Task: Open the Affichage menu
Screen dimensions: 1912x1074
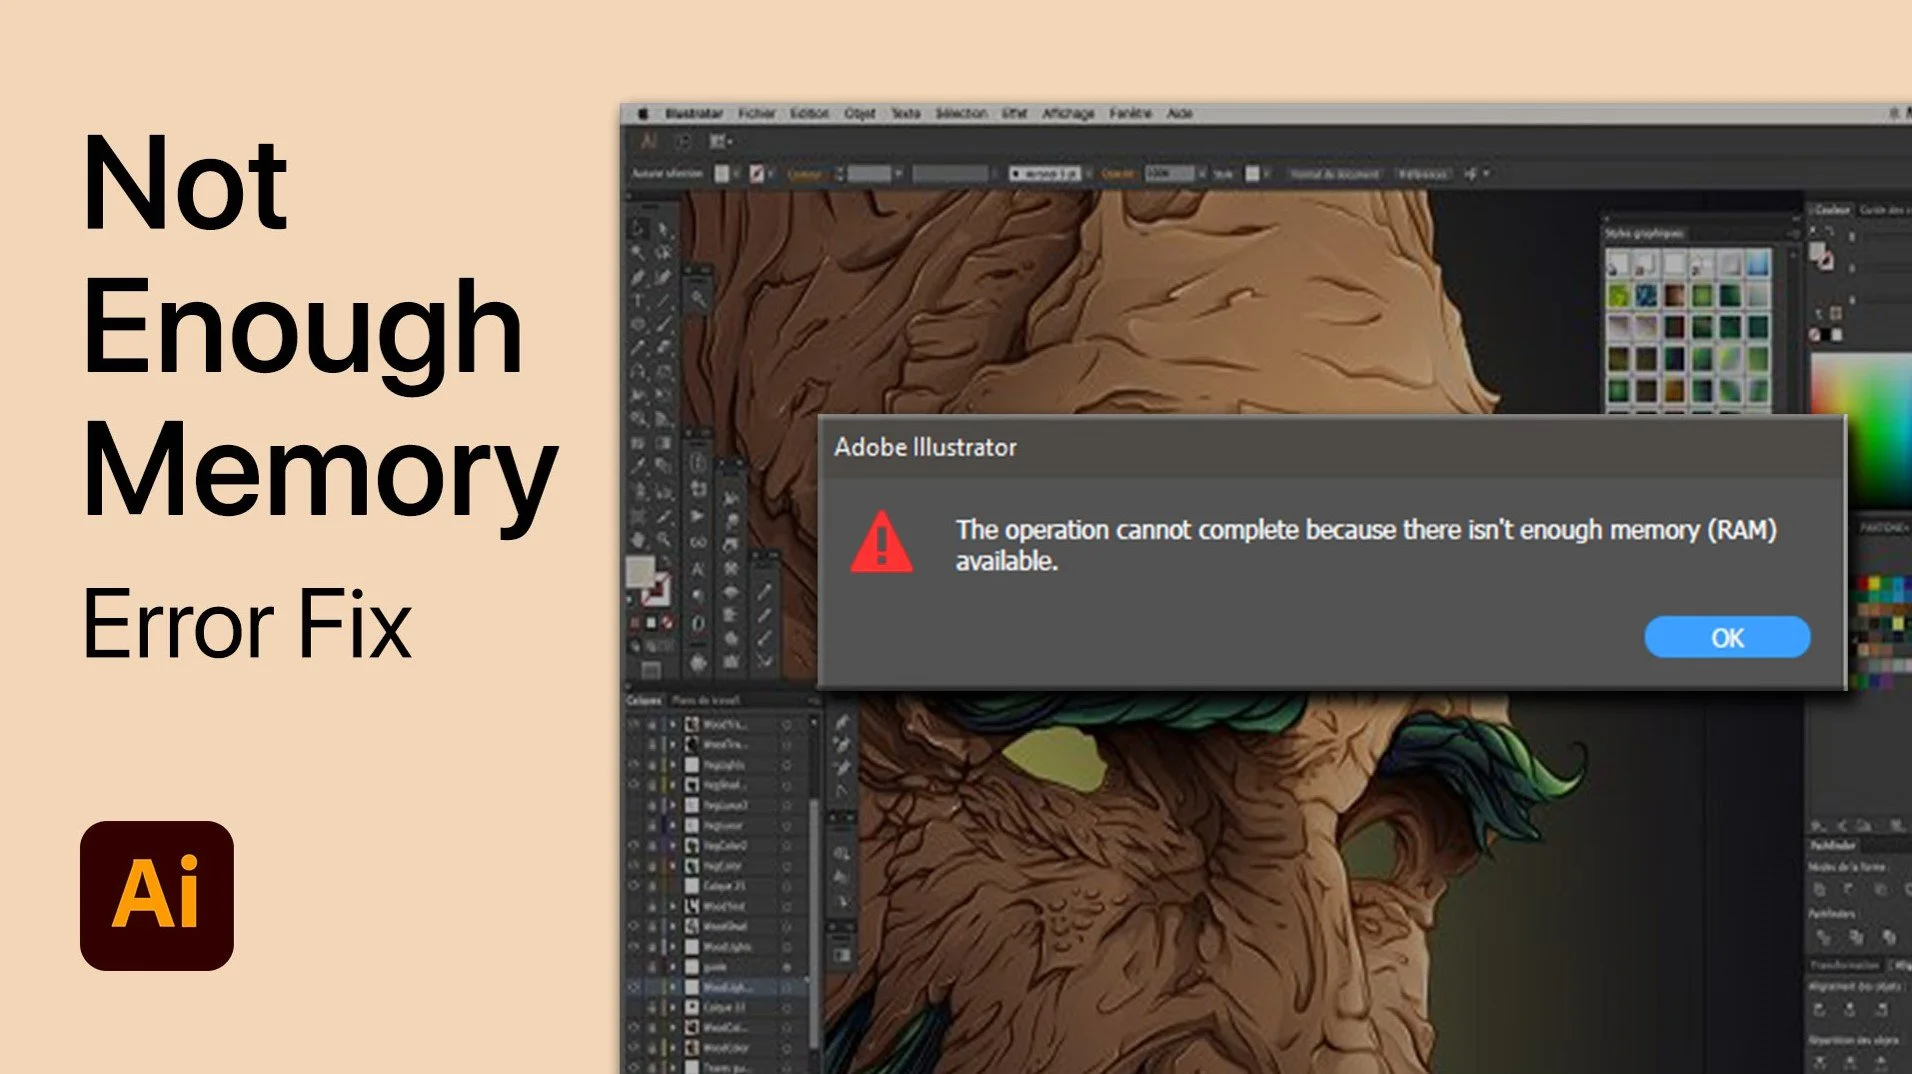Action: coord(1068,113)
